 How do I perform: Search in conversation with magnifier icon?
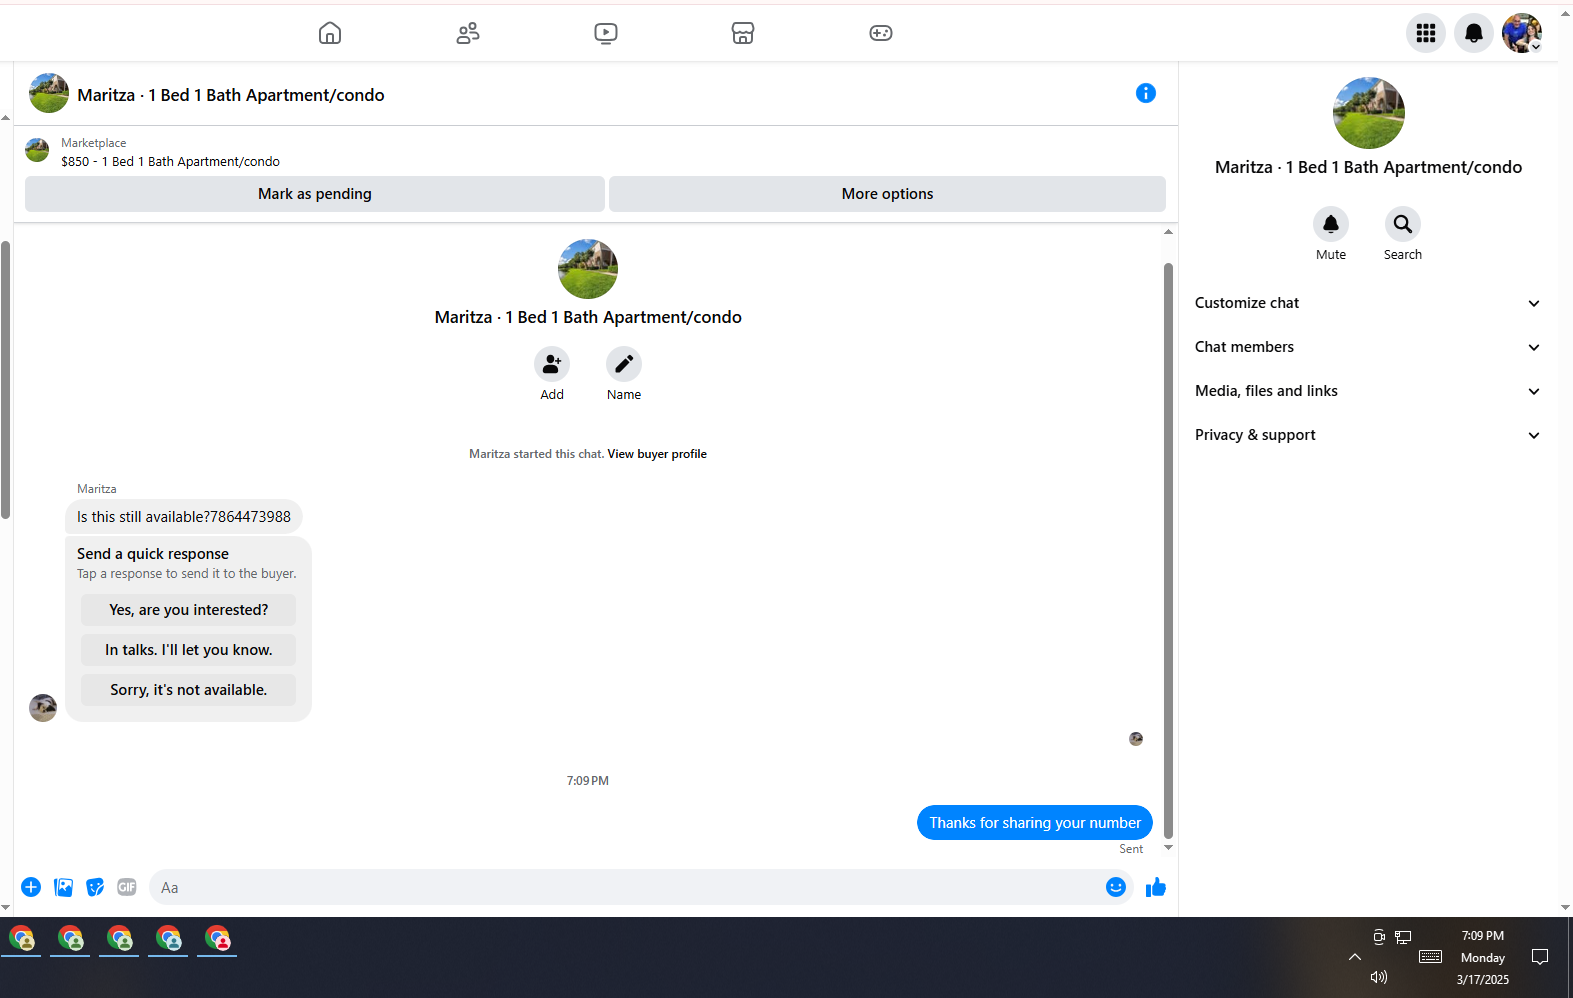[1403, 224]
